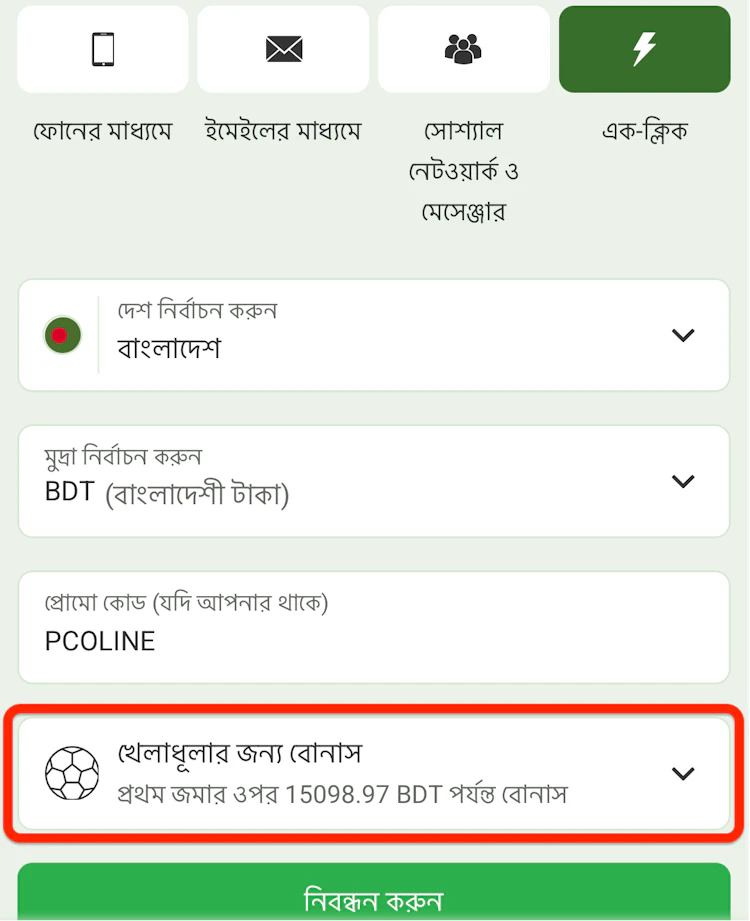Click the নিবন্ধন করুন register button
Image resolution: width=750 pixels, height=921 pixels.
coord(374,892)
